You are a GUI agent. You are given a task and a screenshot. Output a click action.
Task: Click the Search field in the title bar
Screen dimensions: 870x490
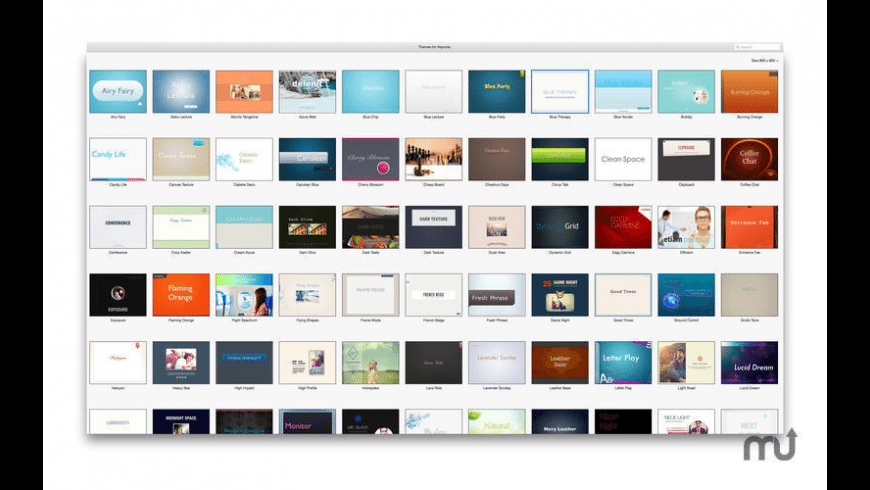click(757, 47)
